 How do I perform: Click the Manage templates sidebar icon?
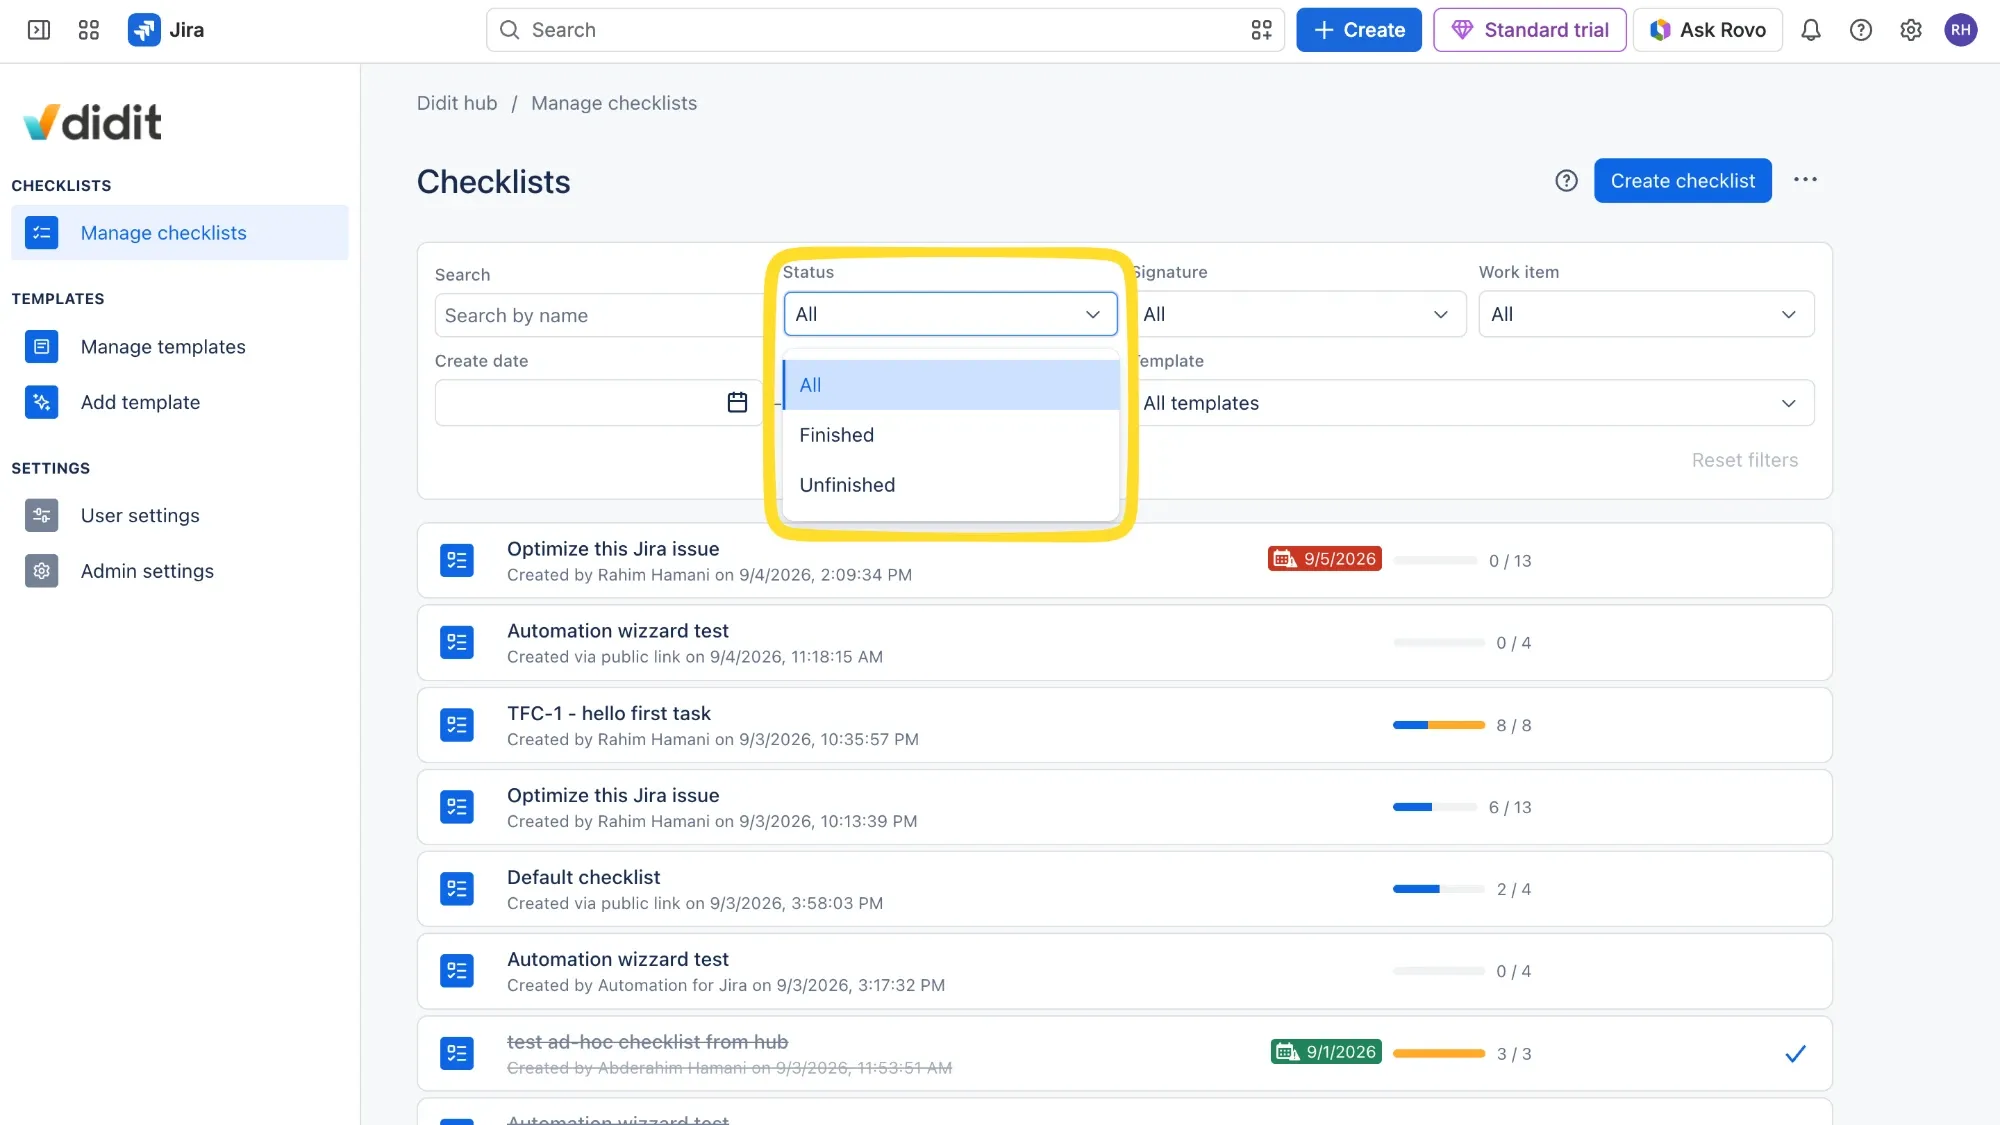[41, 347]
